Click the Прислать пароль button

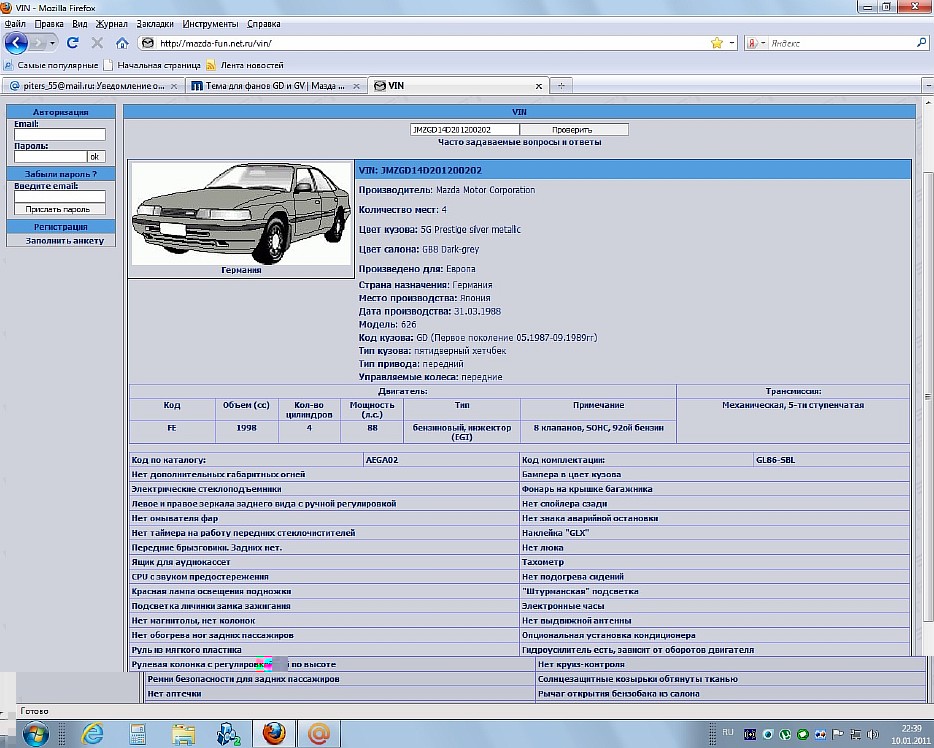[x=59, y=209]
